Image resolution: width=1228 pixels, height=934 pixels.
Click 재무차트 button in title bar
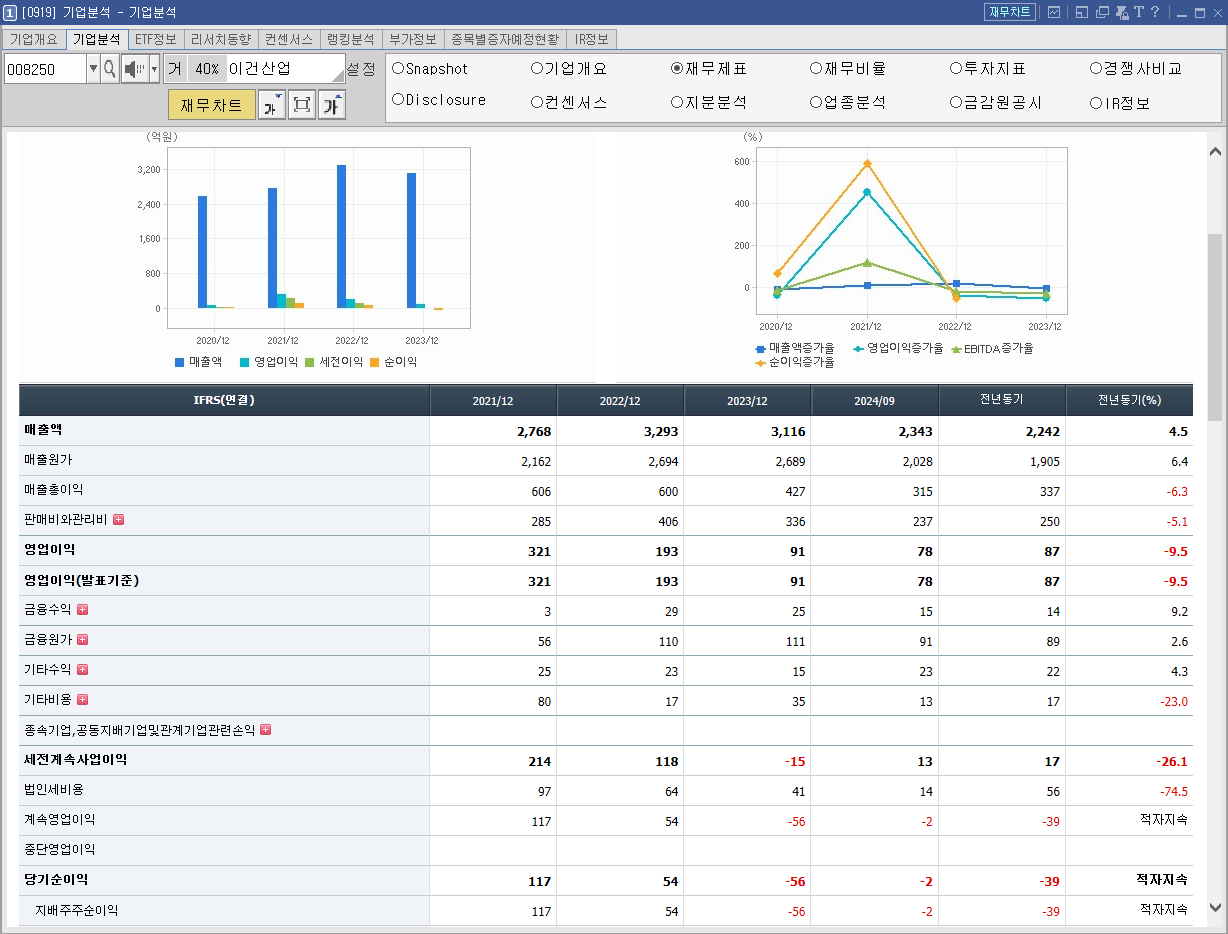click(1010, 12)
